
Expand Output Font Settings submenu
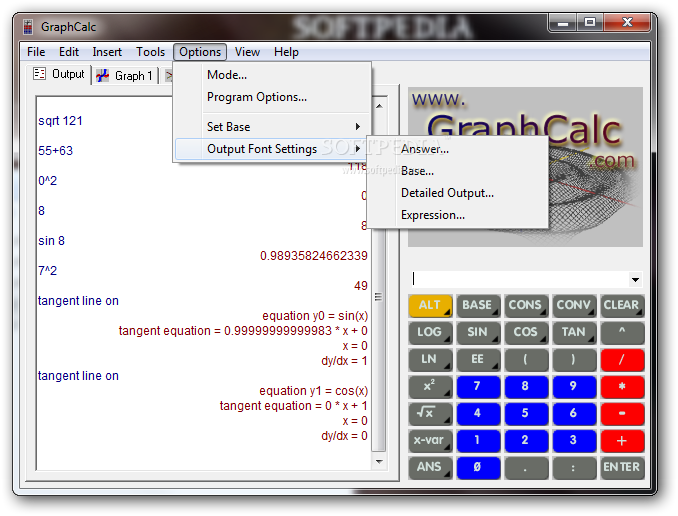(x=272, y=149)
